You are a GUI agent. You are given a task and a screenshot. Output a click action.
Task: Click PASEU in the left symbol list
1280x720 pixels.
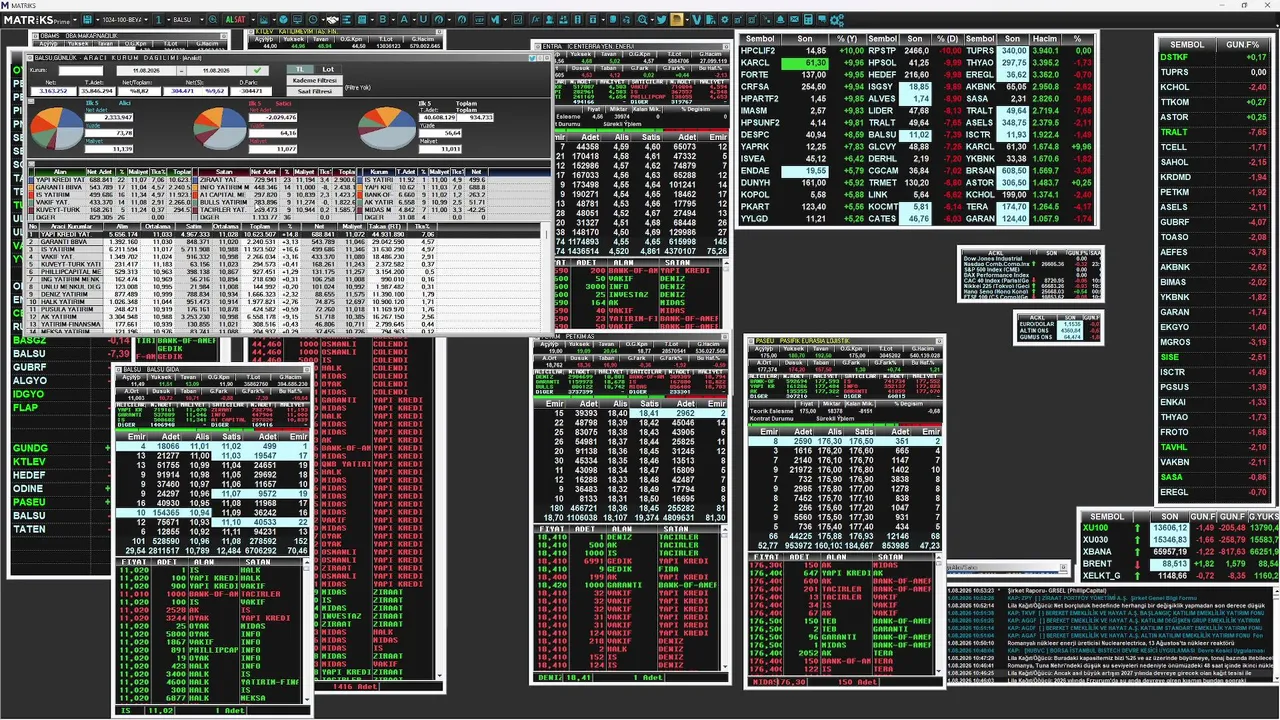pyautogui.click(x=30, y=502)
